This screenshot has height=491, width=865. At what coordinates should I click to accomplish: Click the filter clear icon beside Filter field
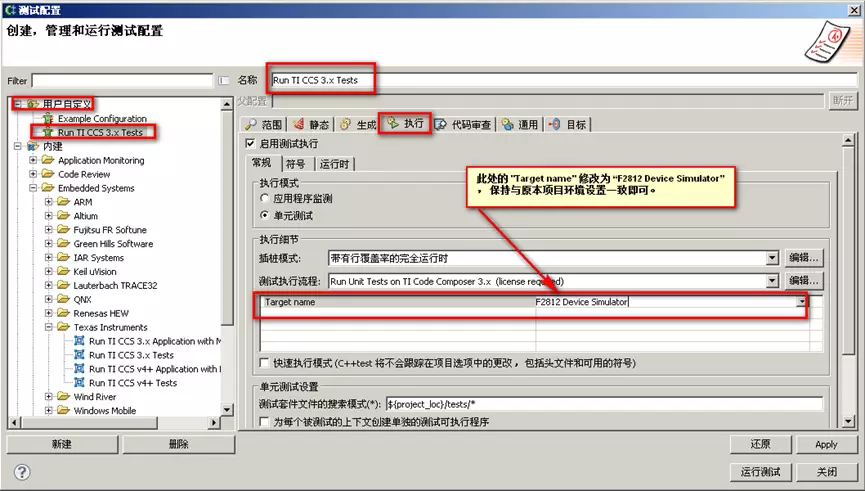click(x=223, y=81)
